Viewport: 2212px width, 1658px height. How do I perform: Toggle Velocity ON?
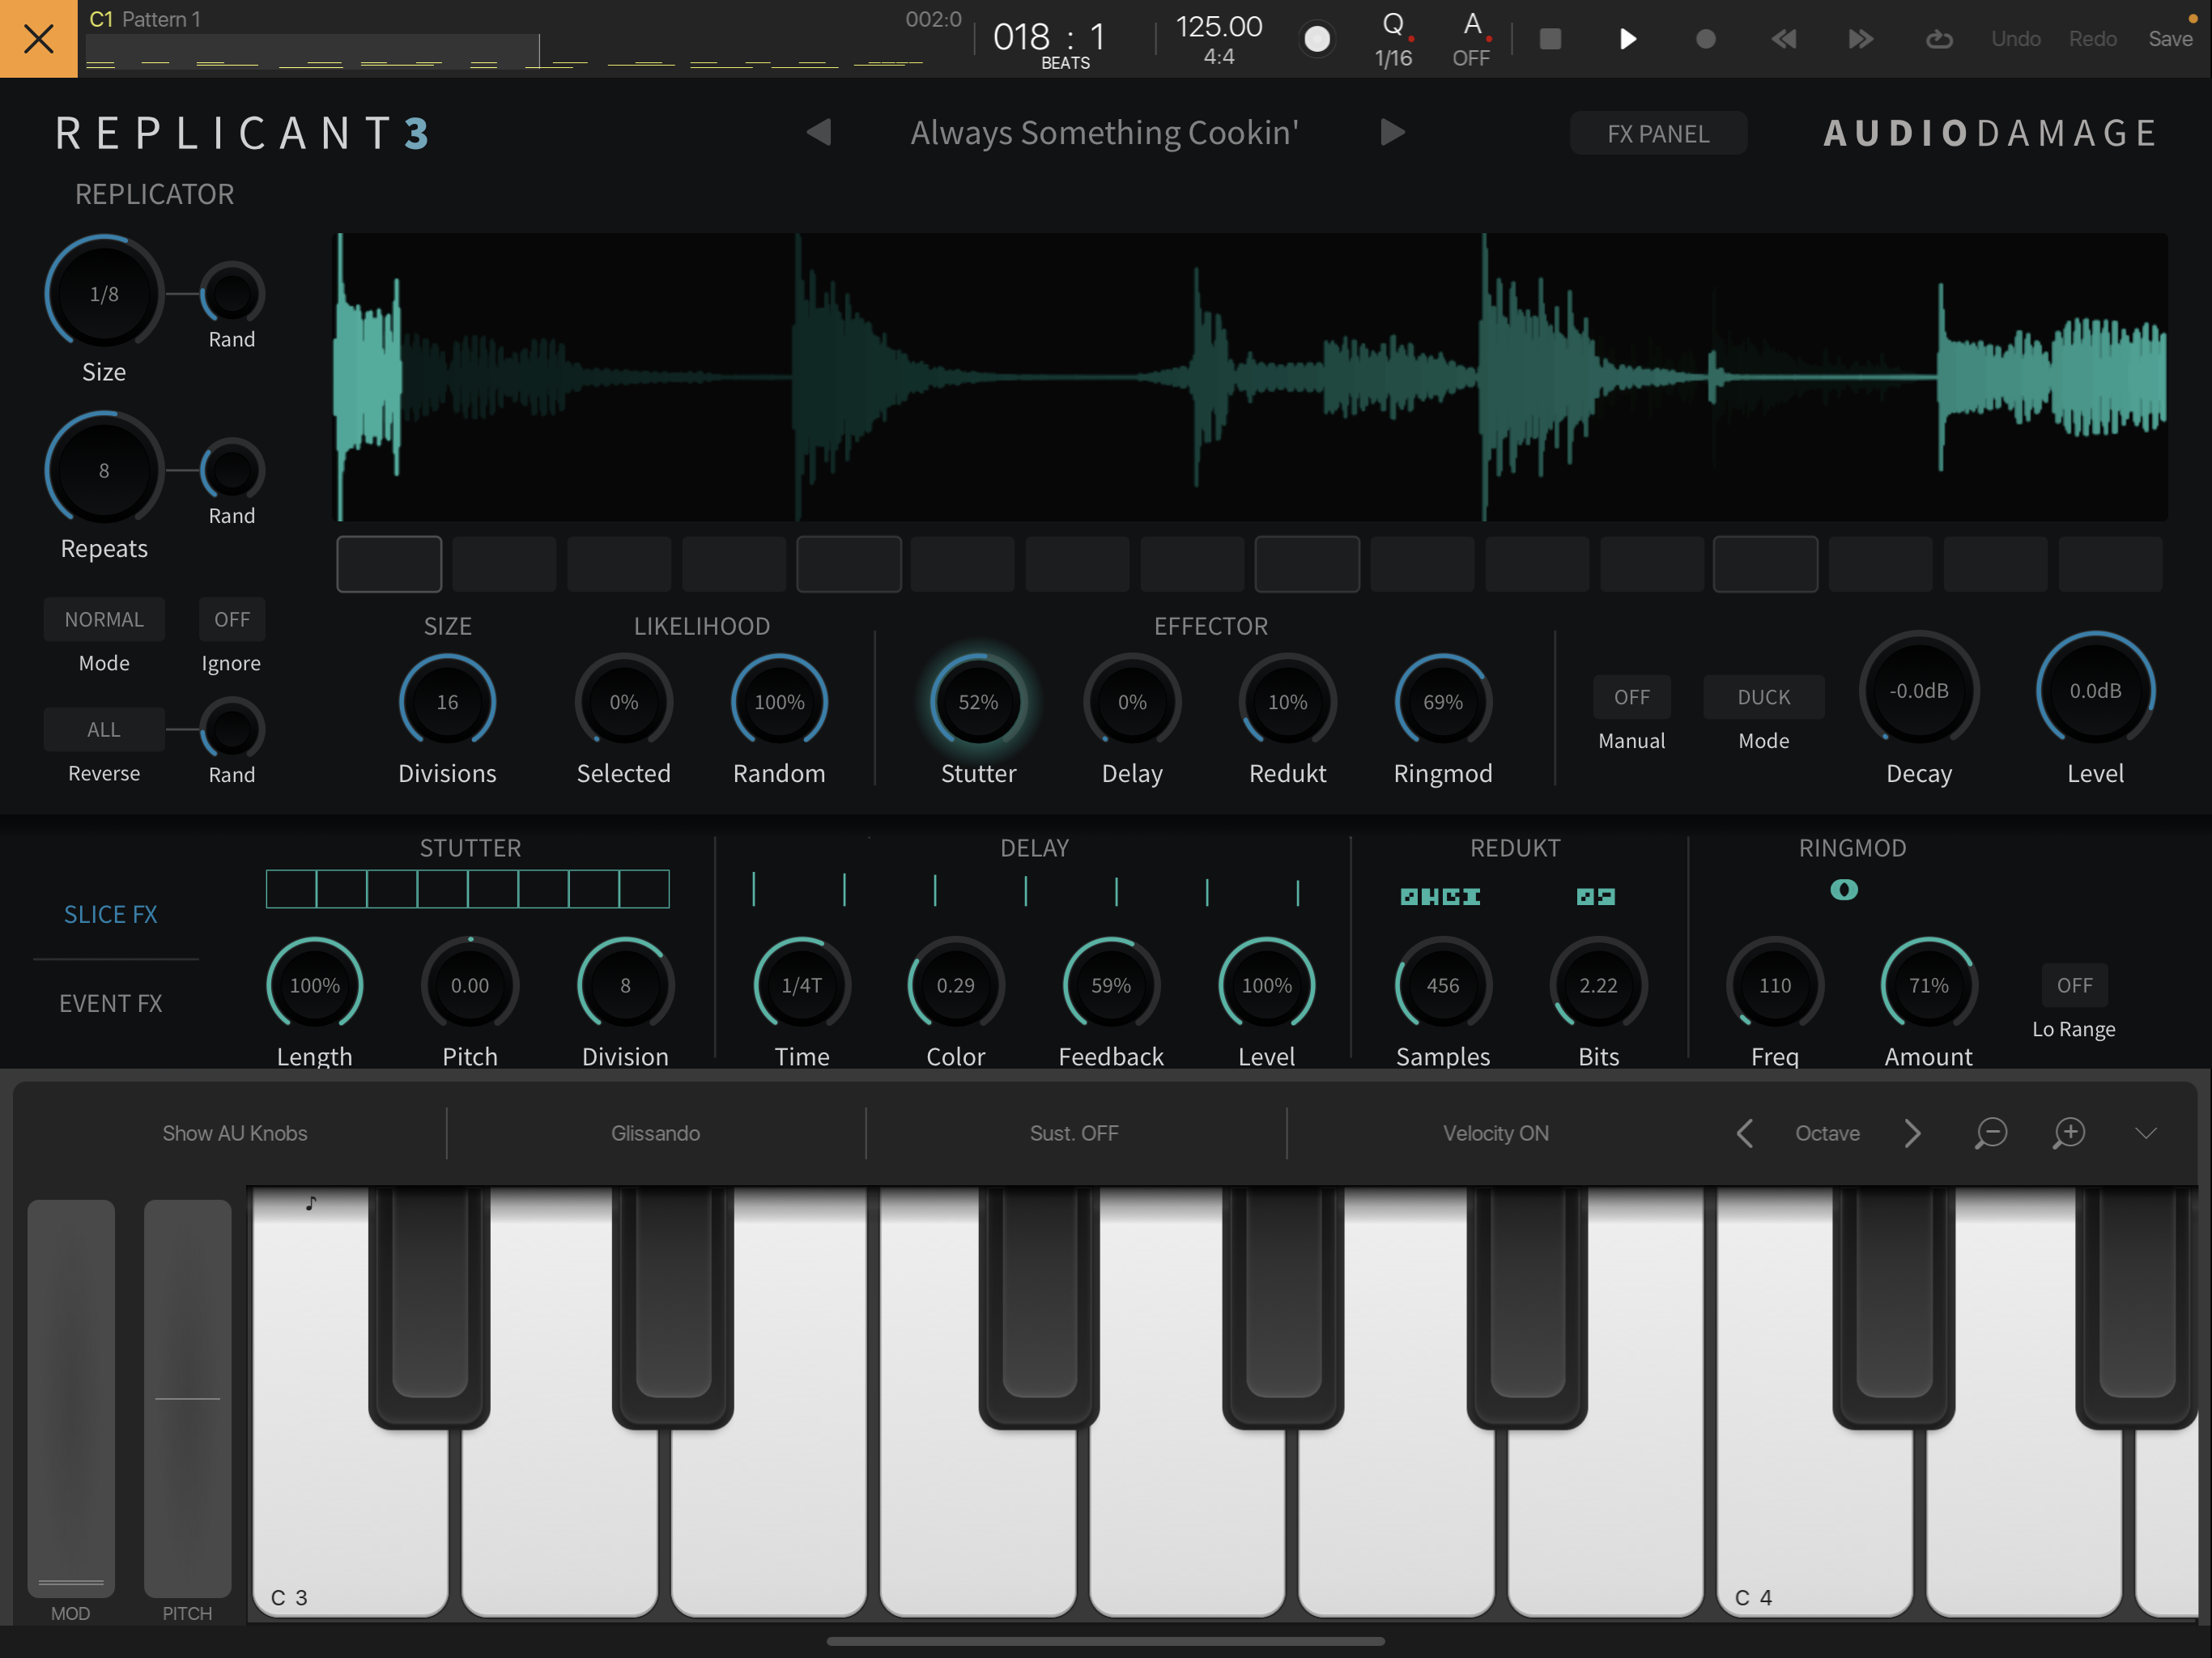(1495, 1133)
